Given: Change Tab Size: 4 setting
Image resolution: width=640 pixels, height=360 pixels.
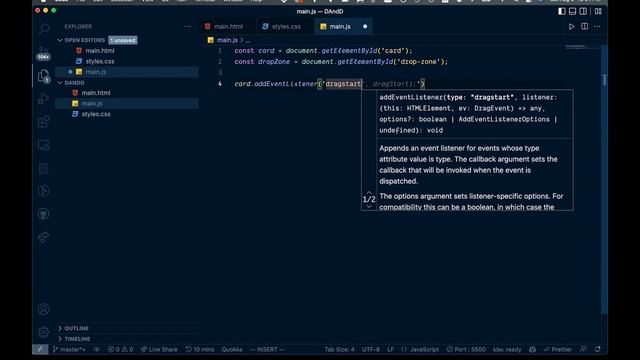Looking at the screenshot, I should (339, 349).
